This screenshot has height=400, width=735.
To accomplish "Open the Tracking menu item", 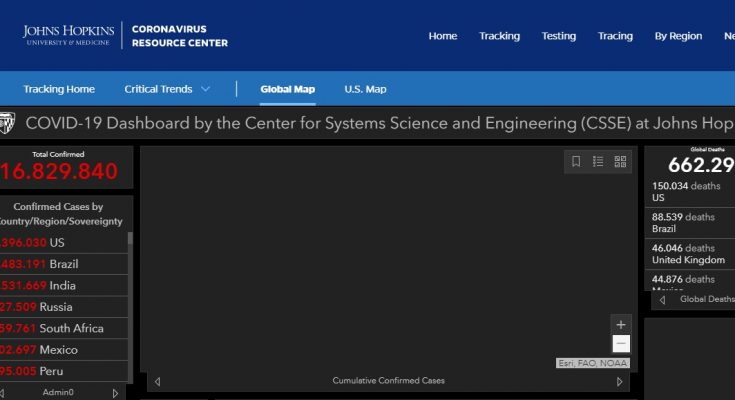I will click(x=499, y=36).
